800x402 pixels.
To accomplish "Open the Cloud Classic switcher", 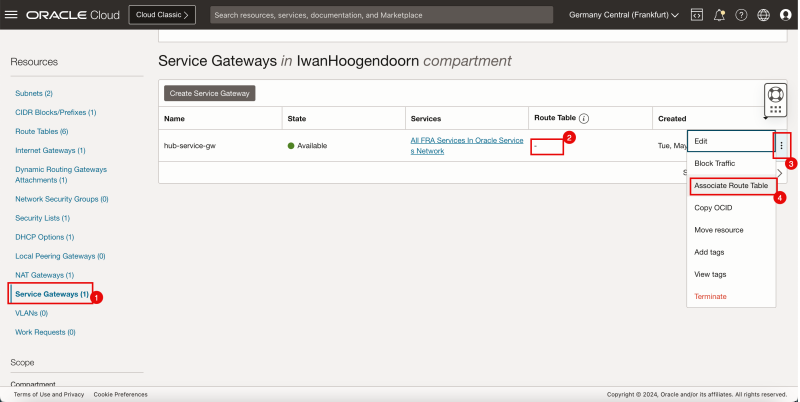I will (165, 15).
